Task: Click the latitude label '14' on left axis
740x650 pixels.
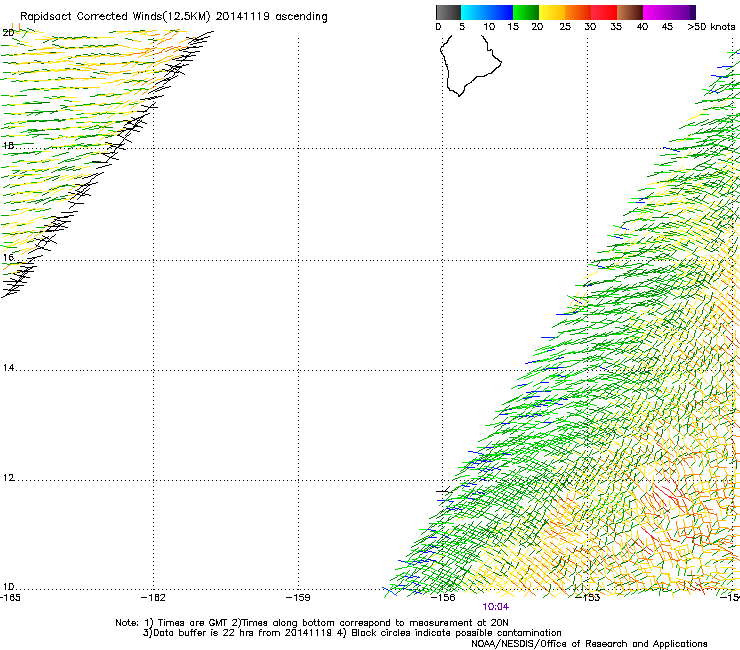Action: click(8, 368)
